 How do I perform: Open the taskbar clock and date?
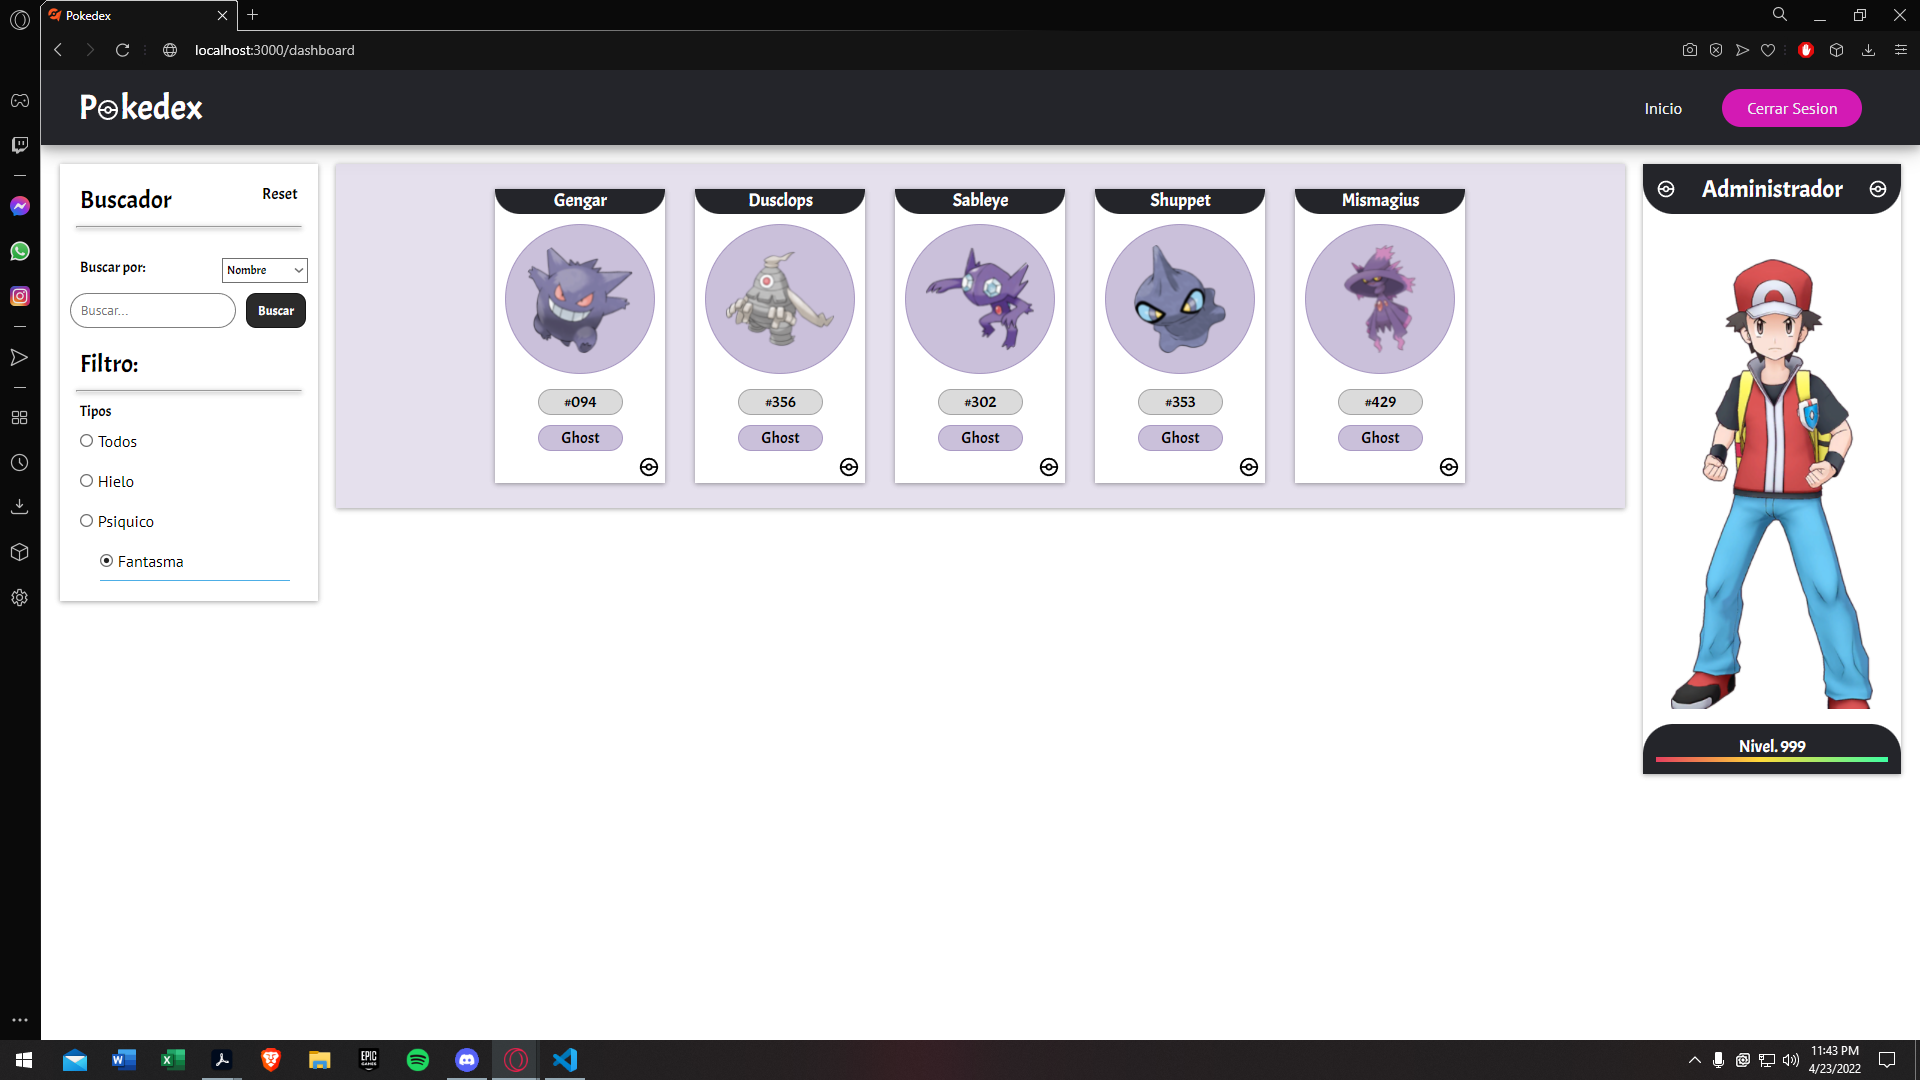[x=1834, y=1060]
